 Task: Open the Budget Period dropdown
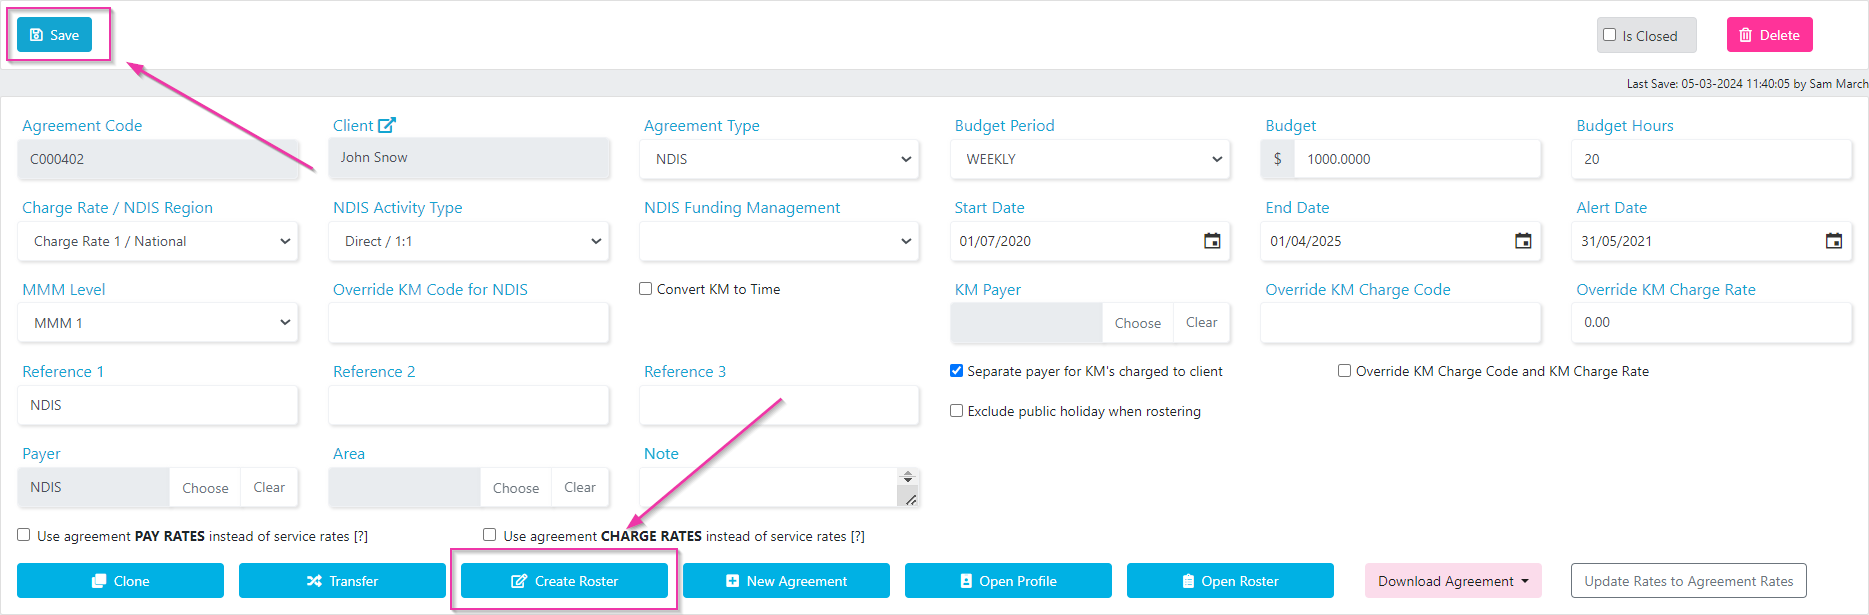pyautogui.click(x=1091, y=159)
